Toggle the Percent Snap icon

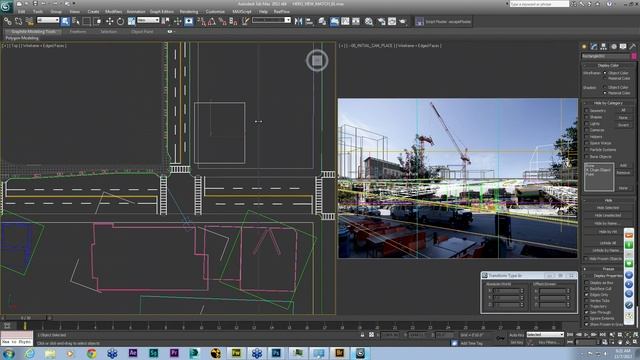click(222, 21)
